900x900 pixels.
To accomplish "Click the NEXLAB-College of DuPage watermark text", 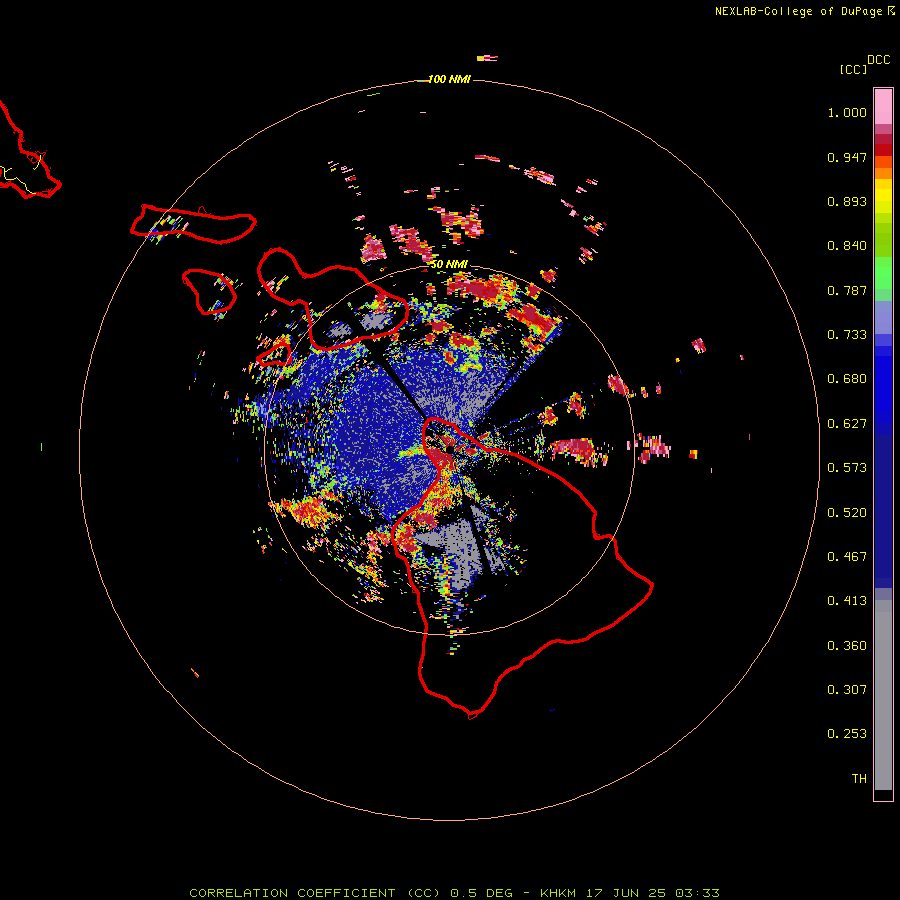I will click(804, 11).
